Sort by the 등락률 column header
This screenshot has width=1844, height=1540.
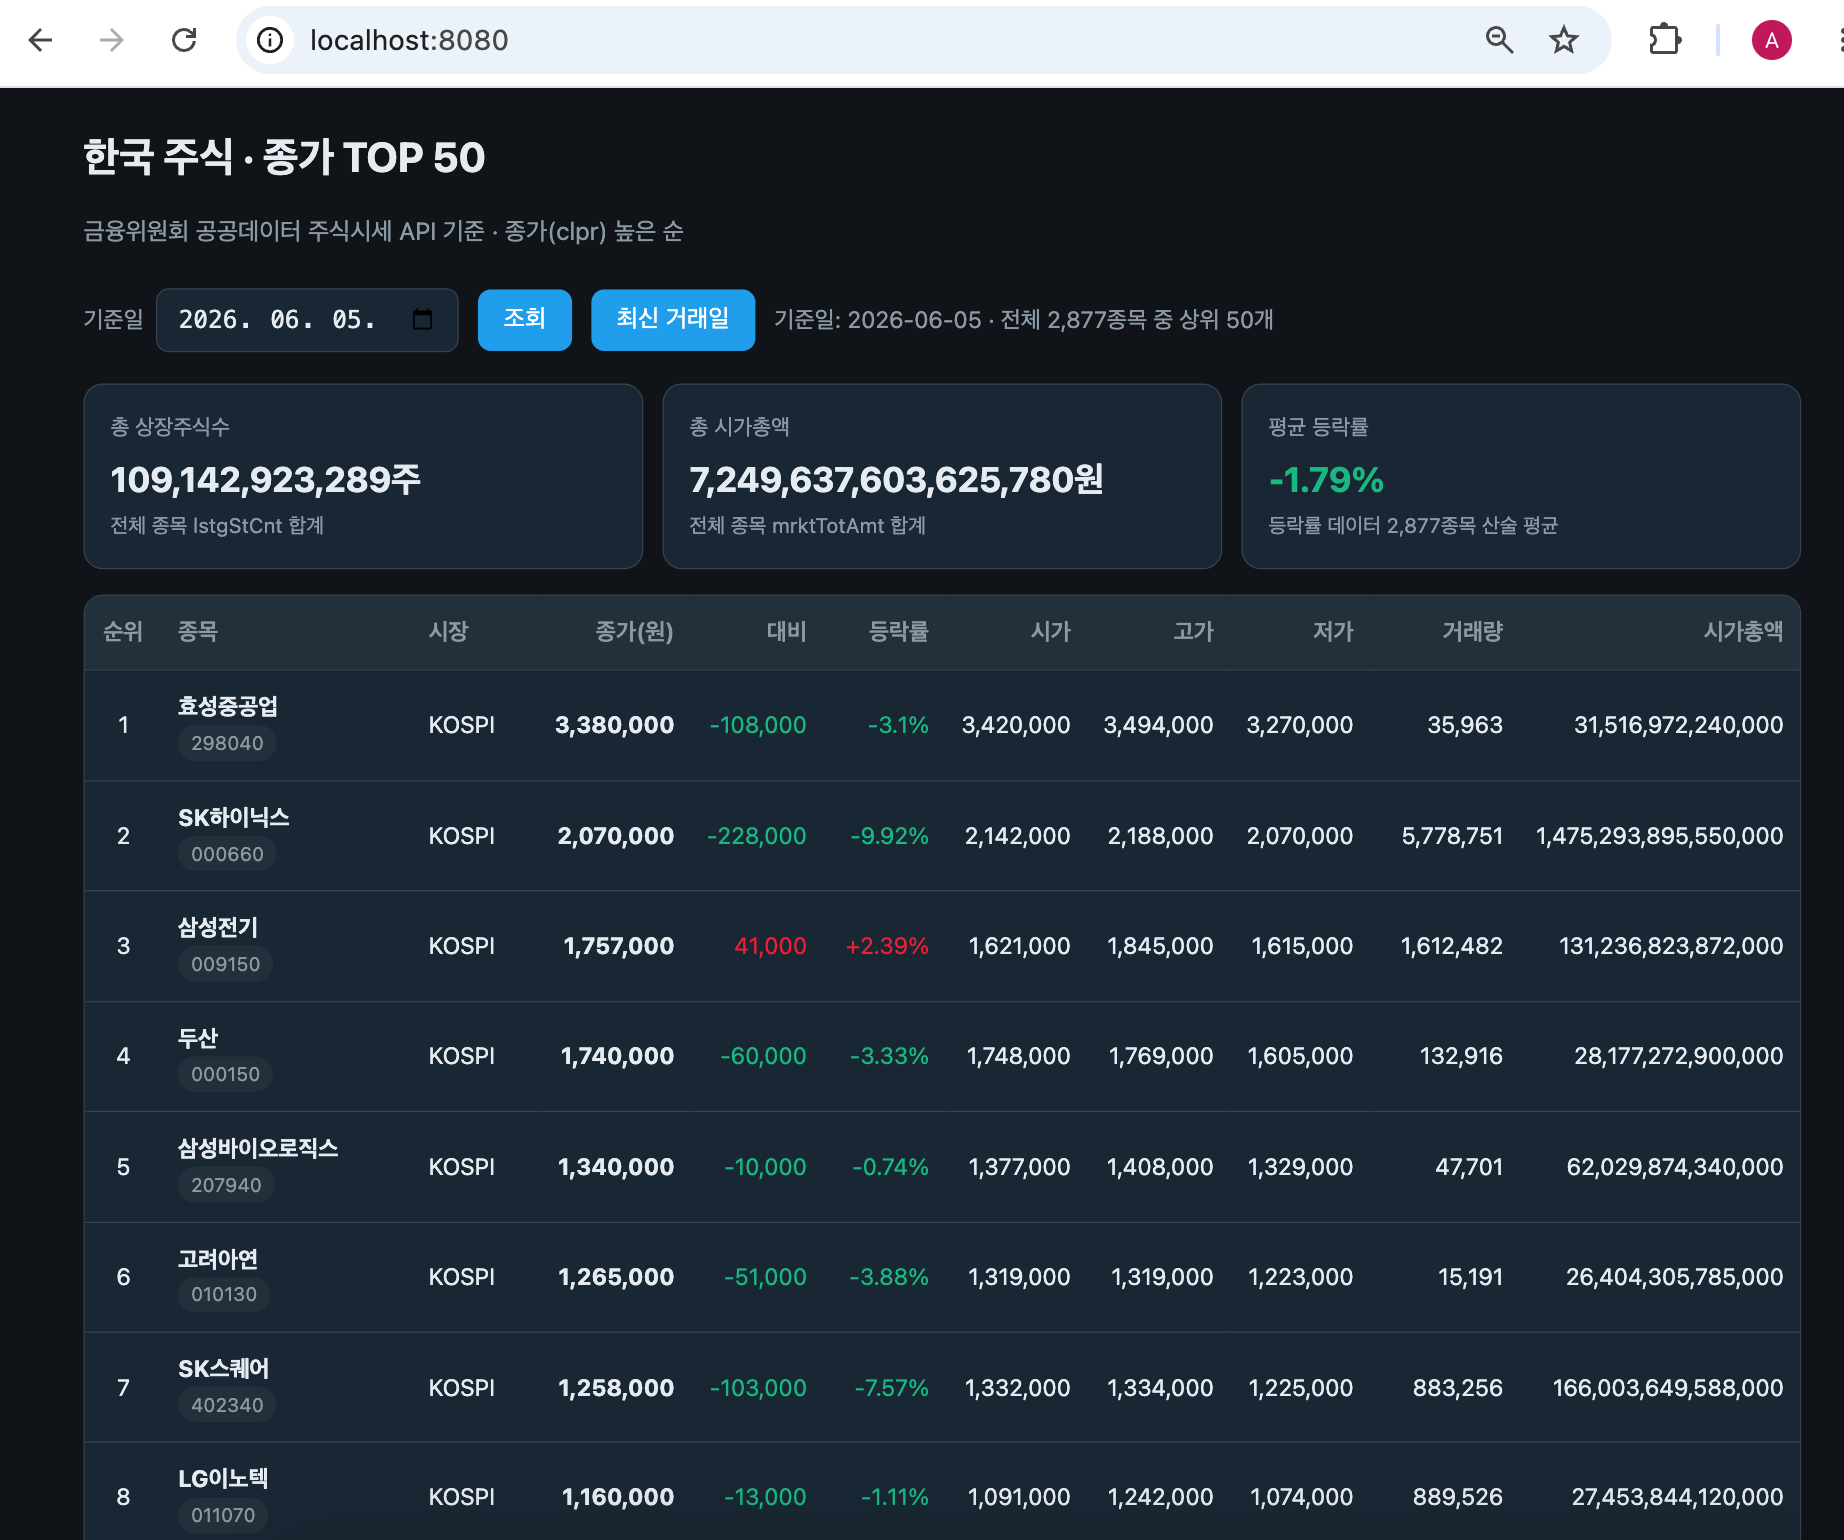click(898, 632)
